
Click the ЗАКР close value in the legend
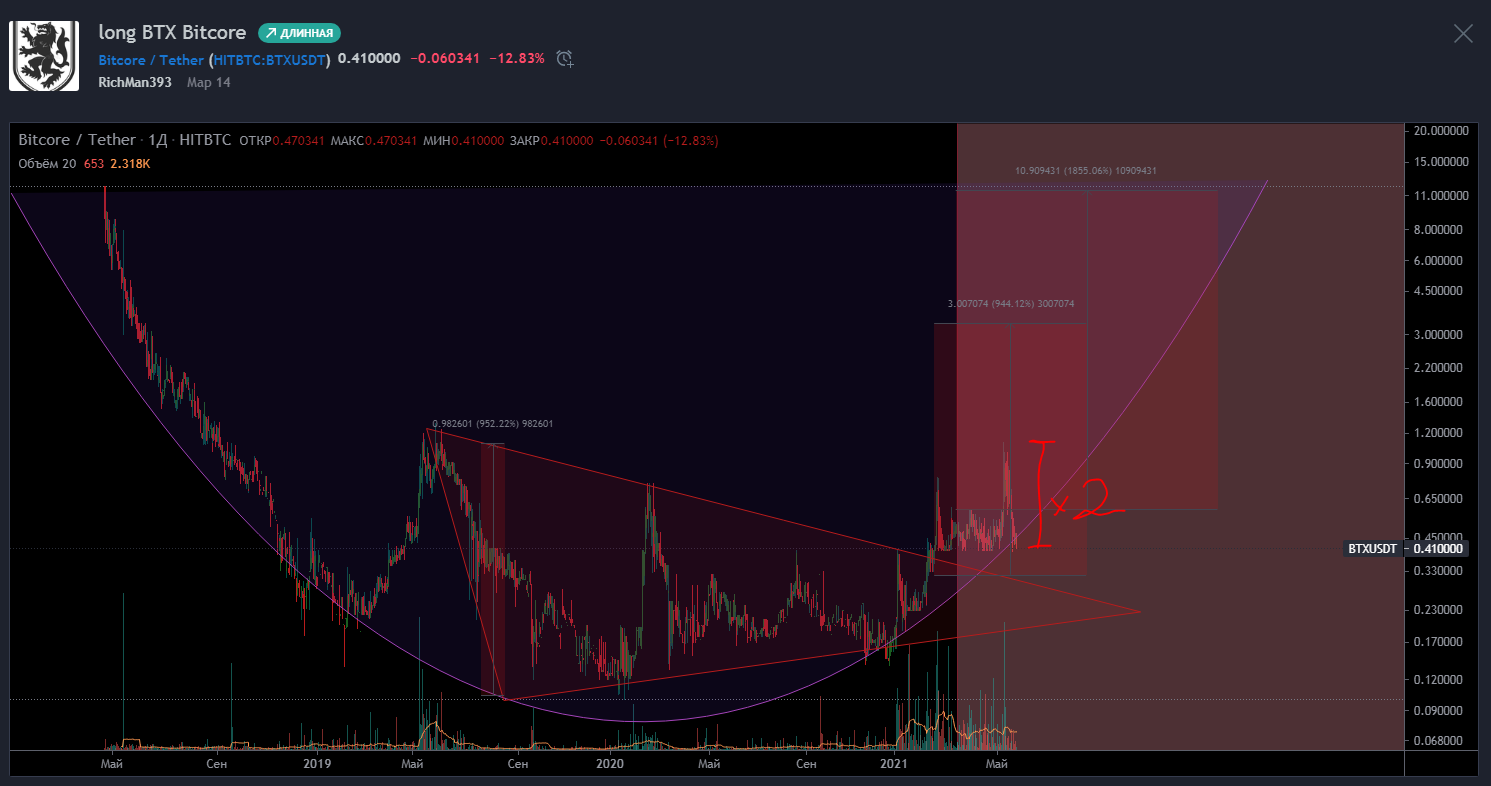click(x=566, y=141)
